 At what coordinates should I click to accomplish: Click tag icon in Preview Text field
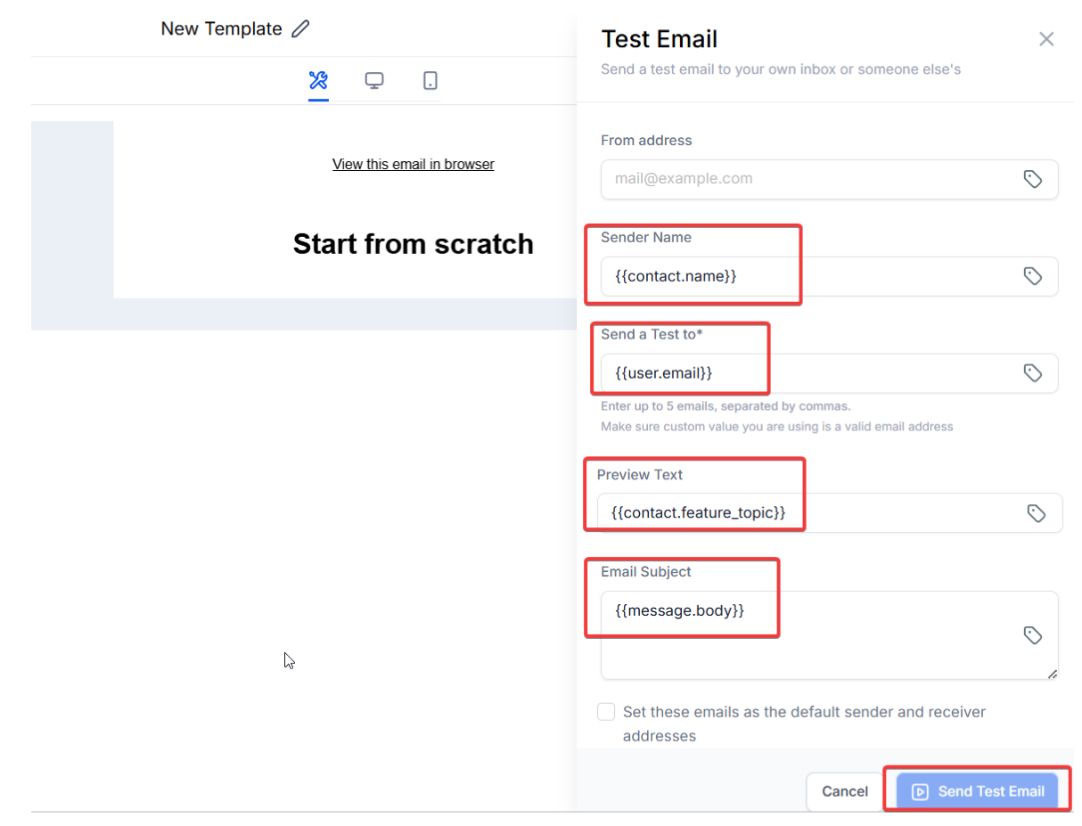(1036, 513)
